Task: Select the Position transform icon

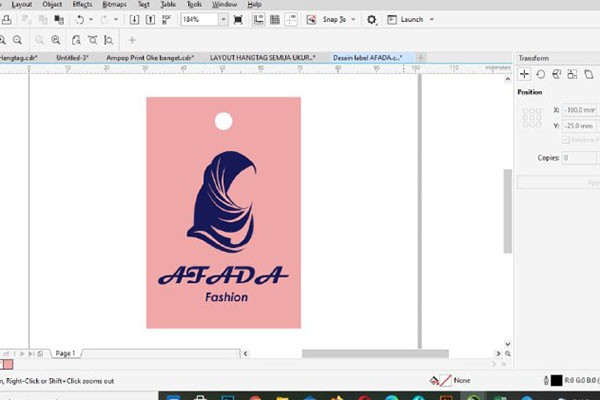Action: coord(524,74)
